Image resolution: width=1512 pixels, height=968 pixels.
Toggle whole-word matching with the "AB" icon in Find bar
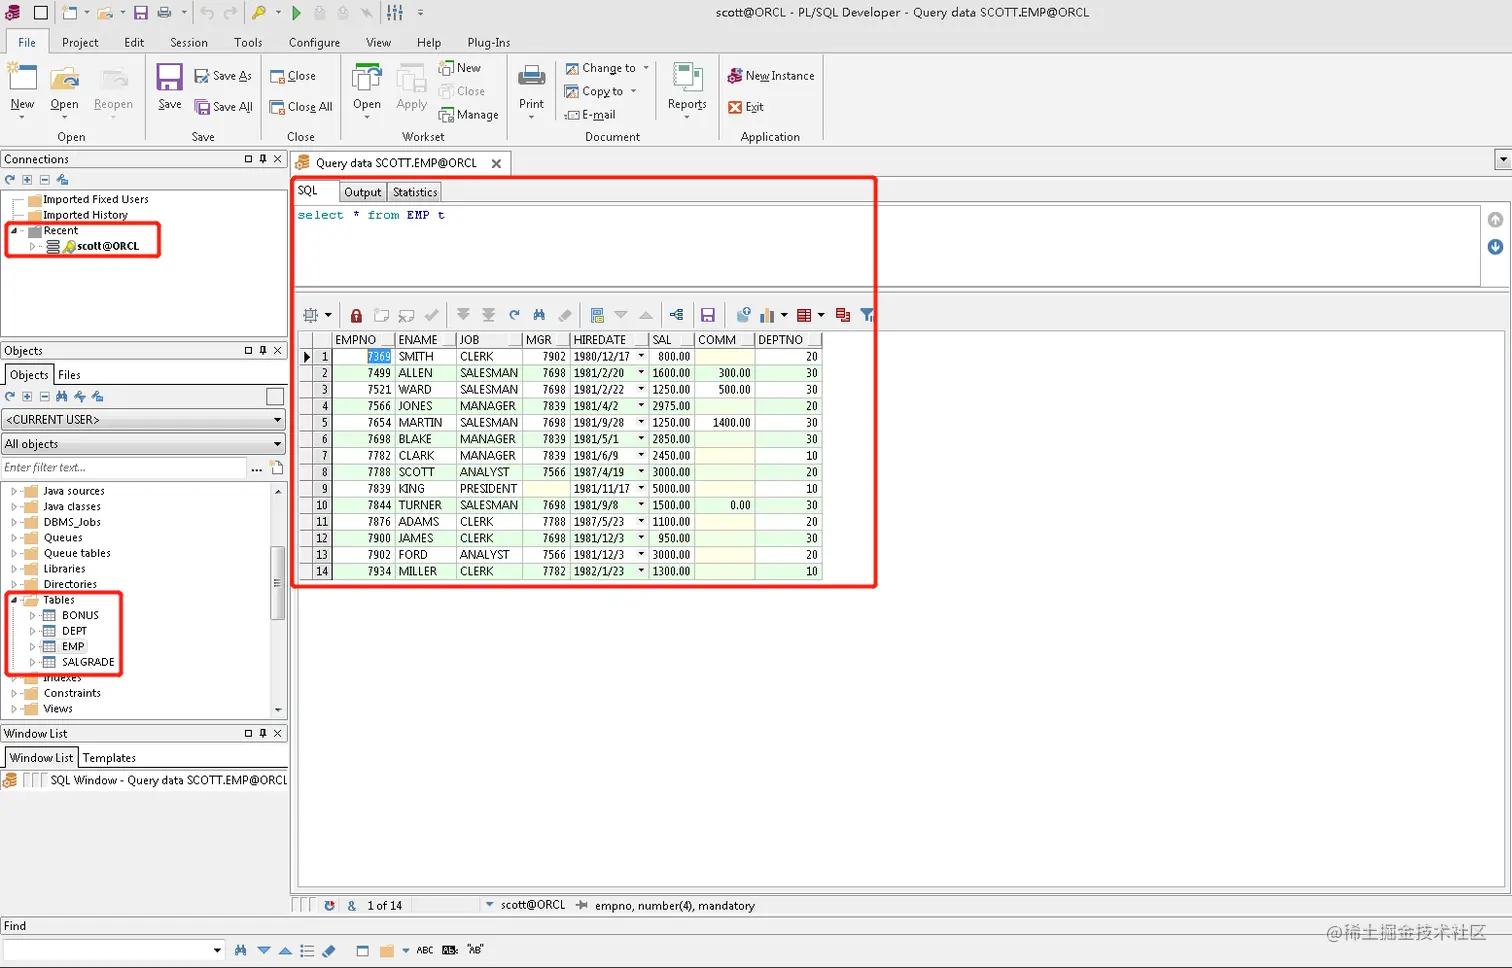click(474, 950)
